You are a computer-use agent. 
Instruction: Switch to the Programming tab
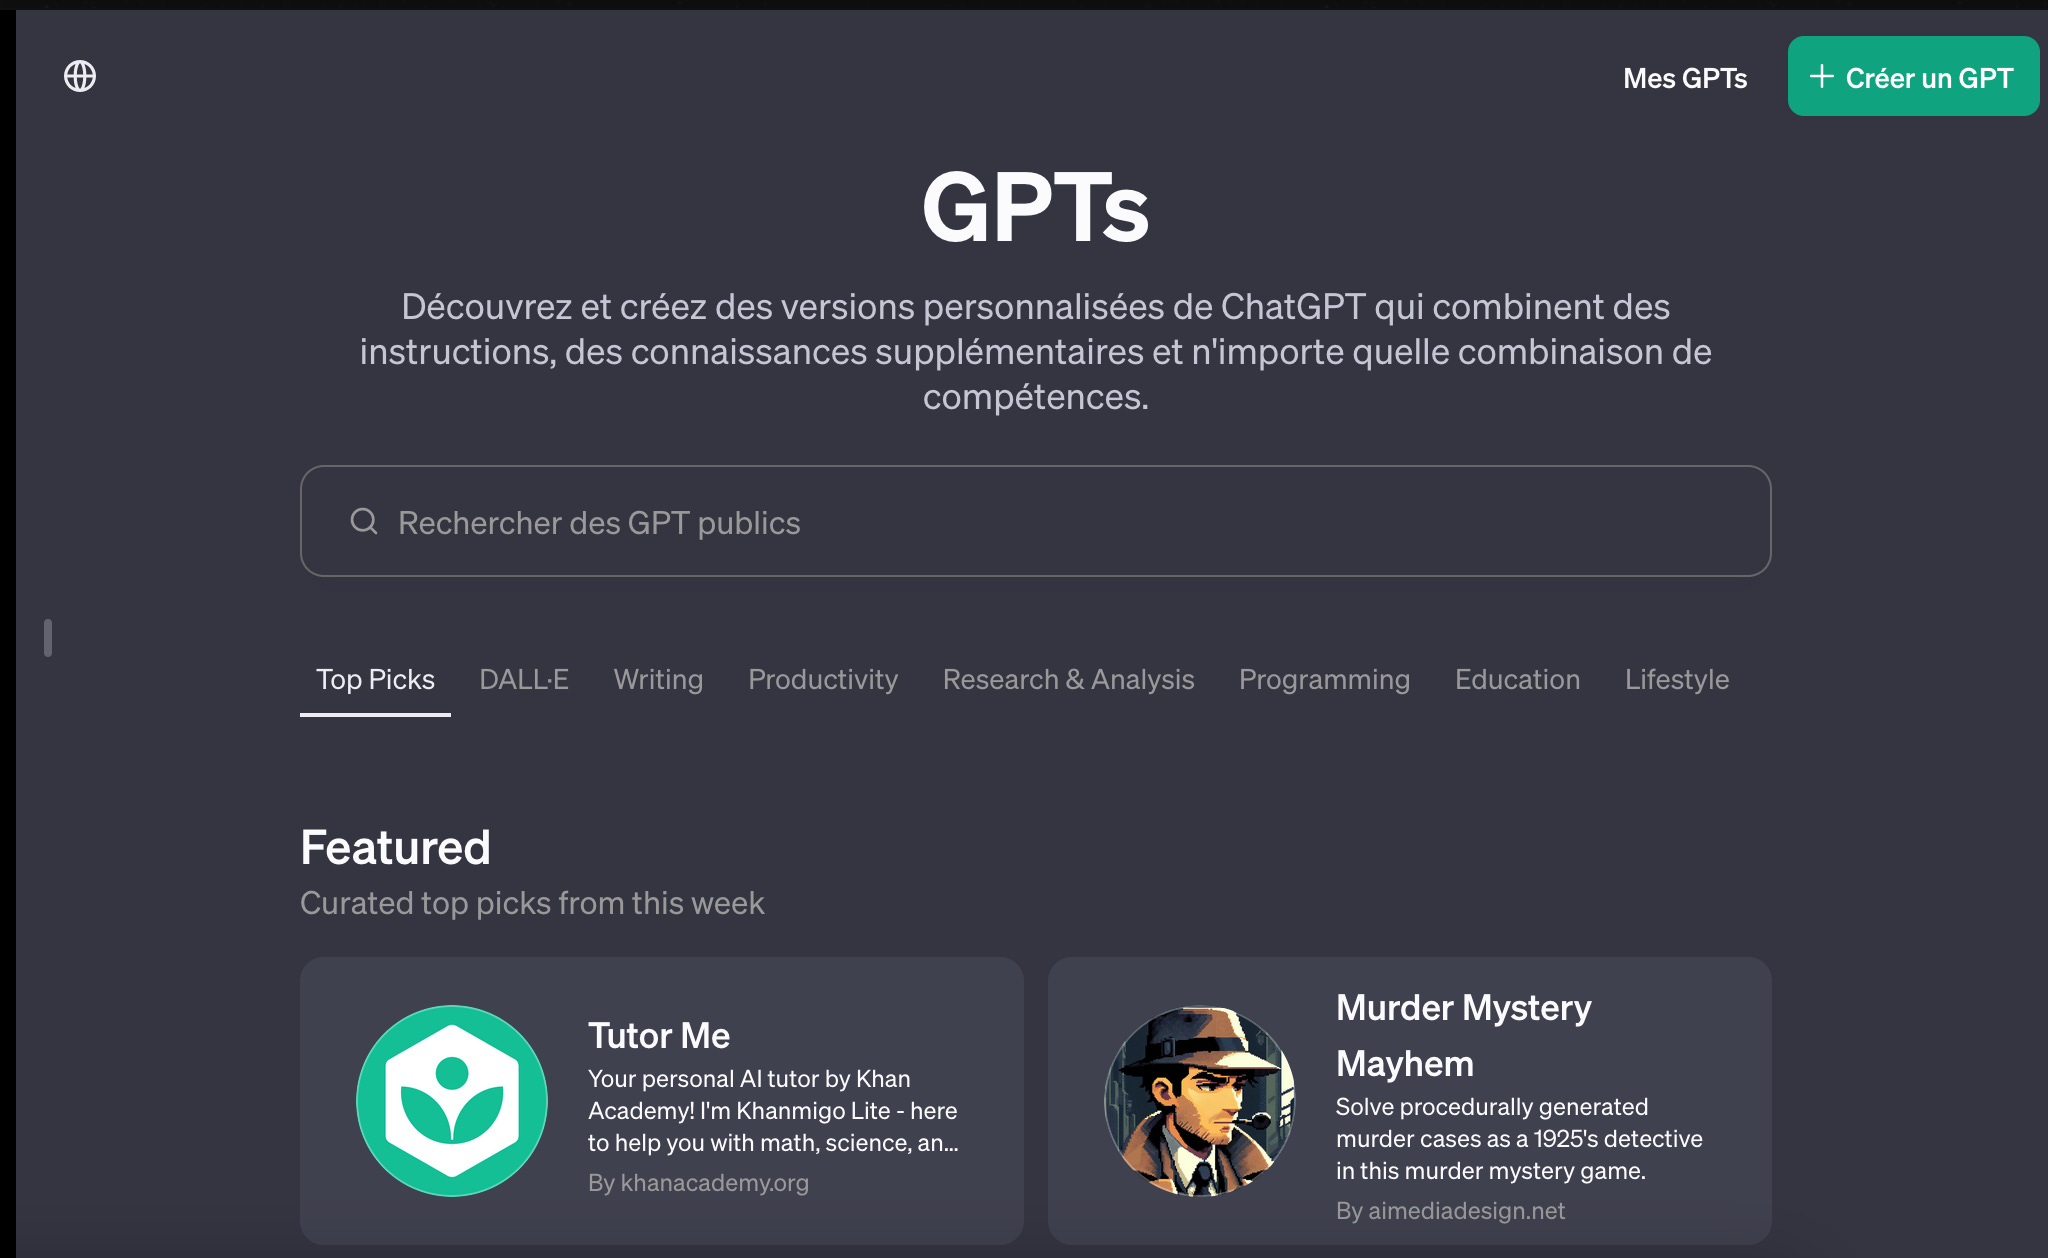click(x=1324, y=680)
